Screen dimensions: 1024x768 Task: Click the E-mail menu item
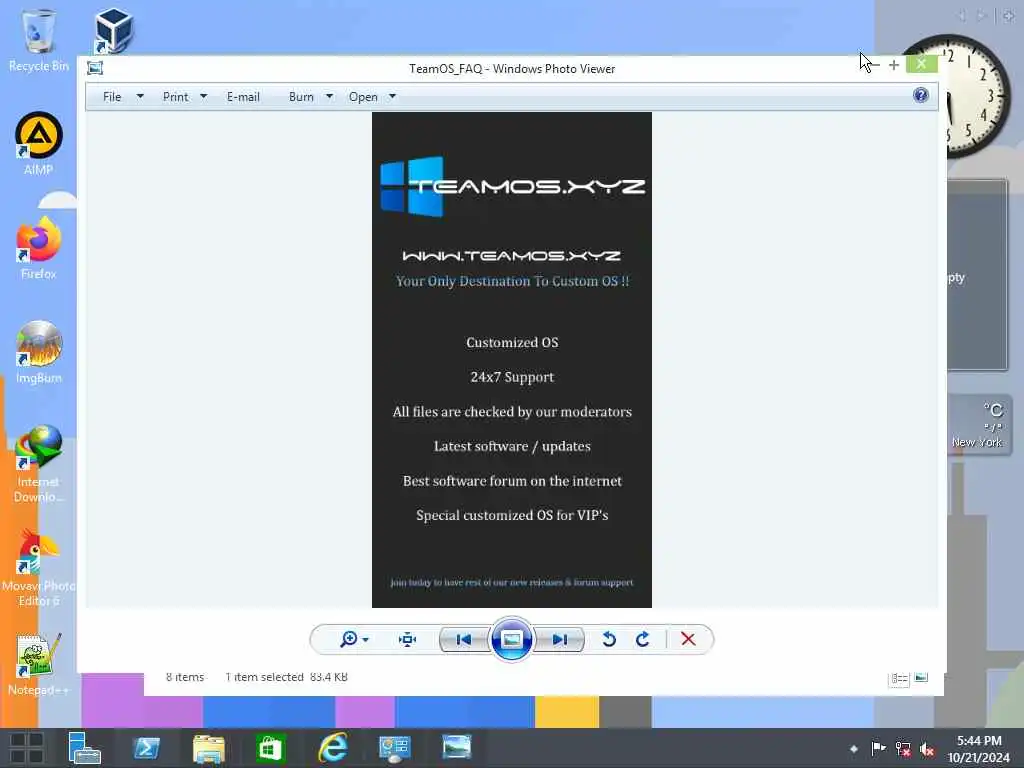[243, 97]
